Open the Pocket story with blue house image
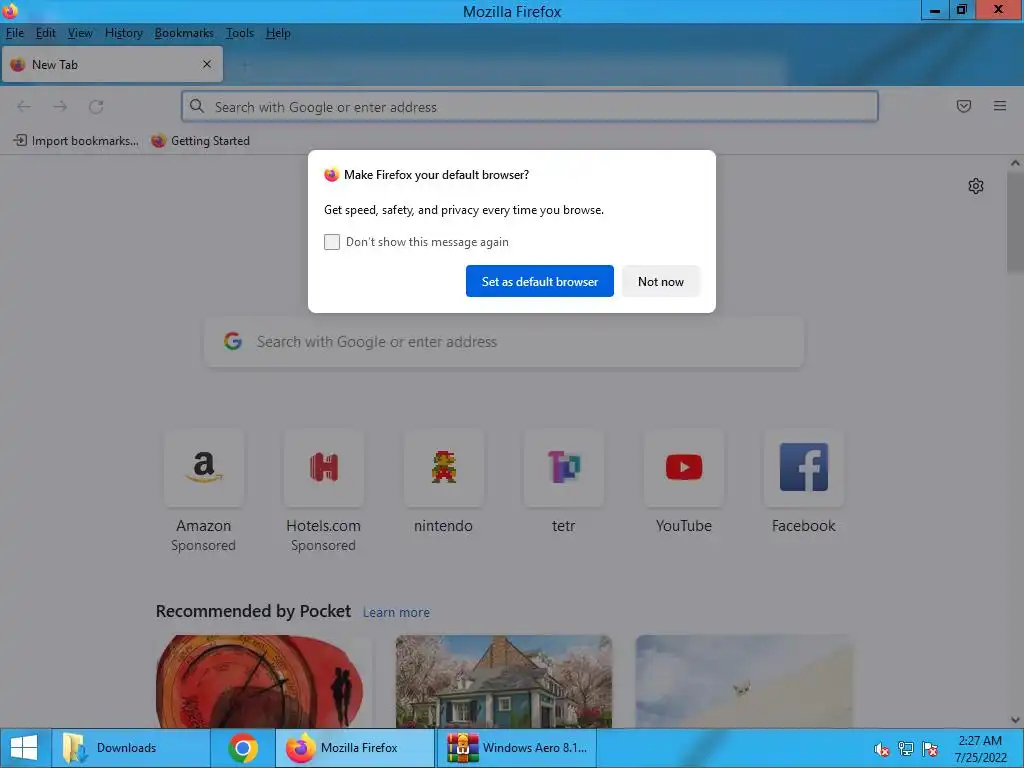The image size is (1024, 768). 504,681
